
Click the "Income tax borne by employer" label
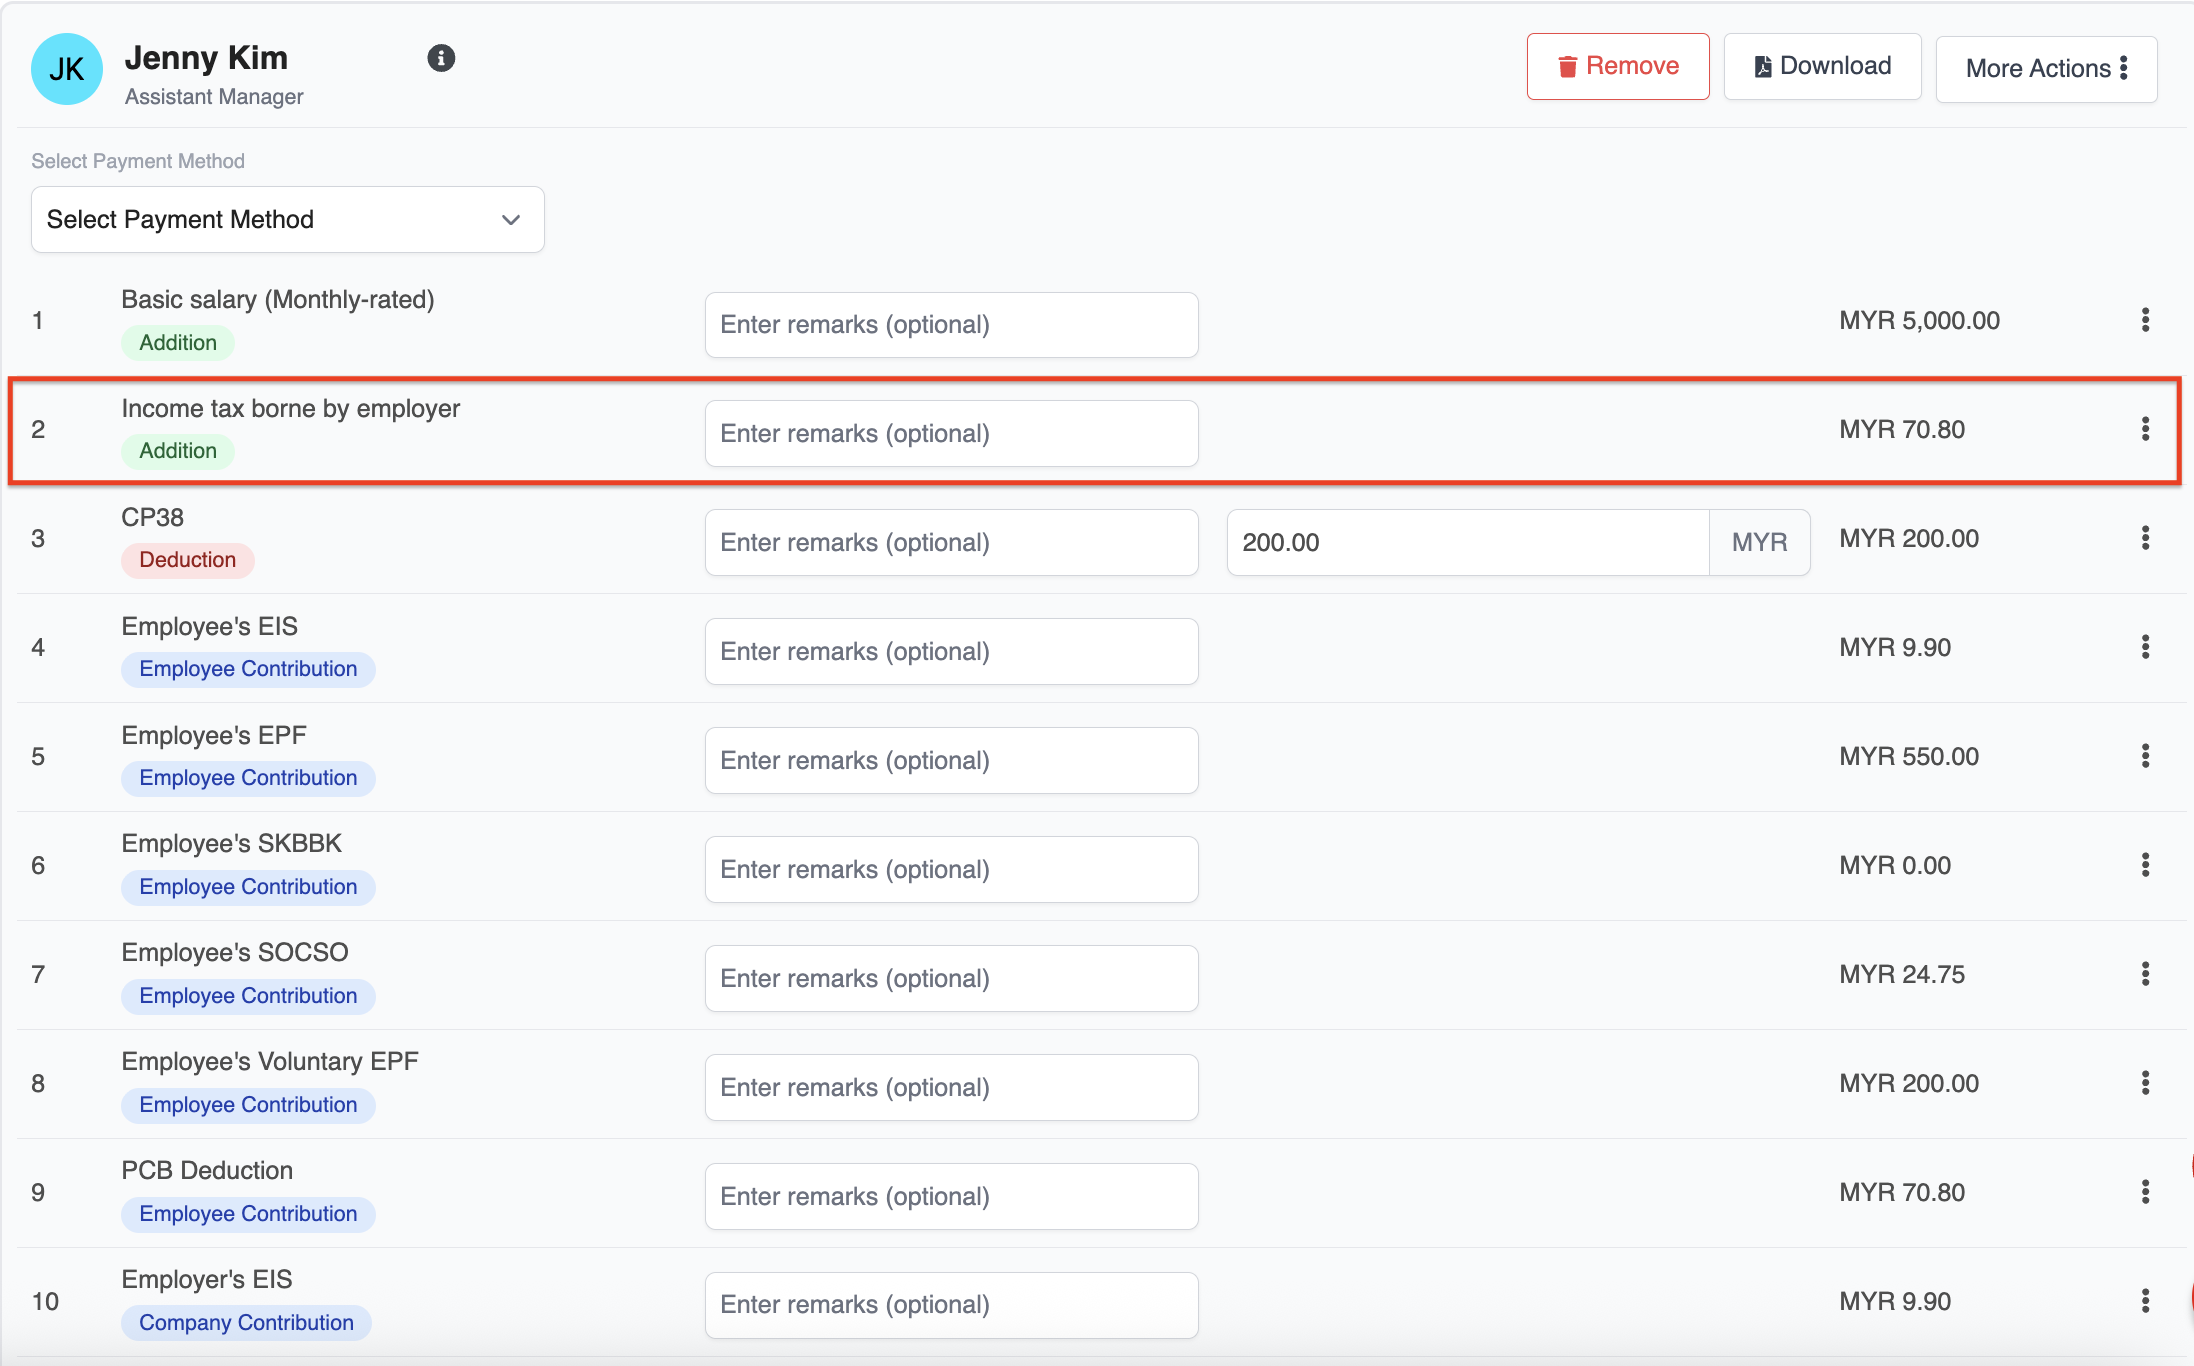point(291,409)
